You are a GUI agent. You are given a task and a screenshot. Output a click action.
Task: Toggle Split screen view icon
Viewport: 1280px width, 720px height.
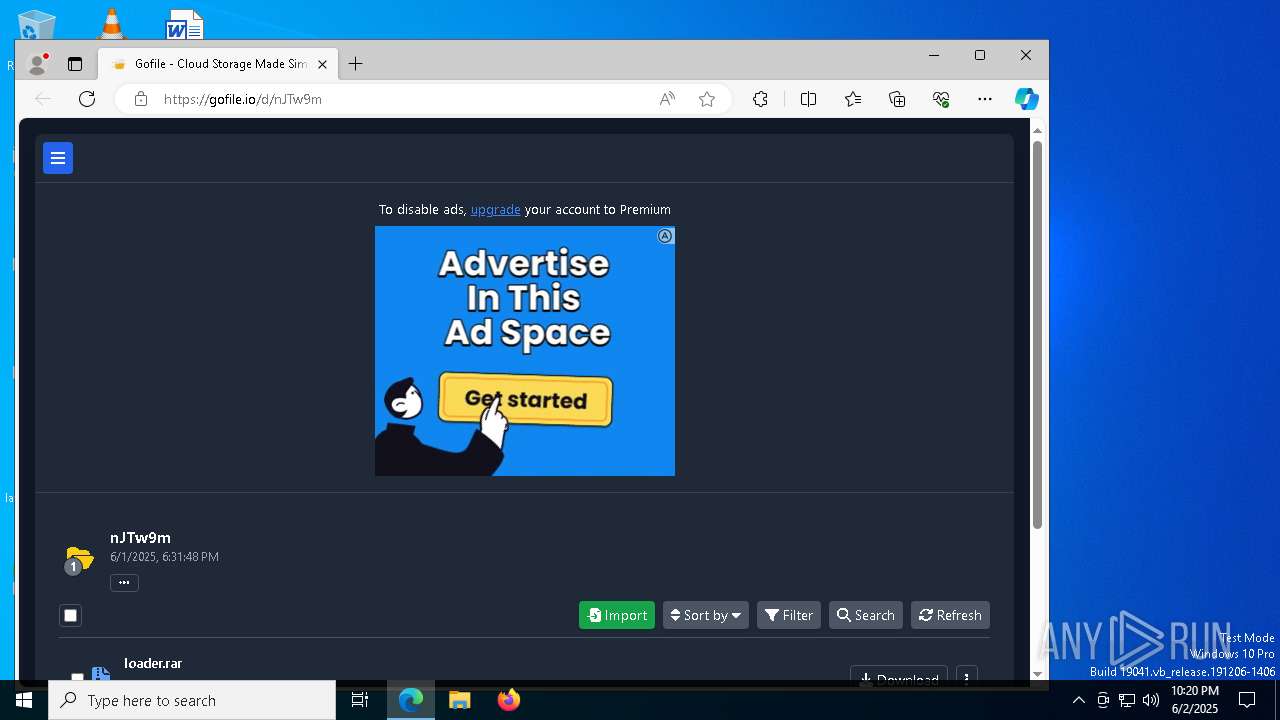click(x=809, y=99)
